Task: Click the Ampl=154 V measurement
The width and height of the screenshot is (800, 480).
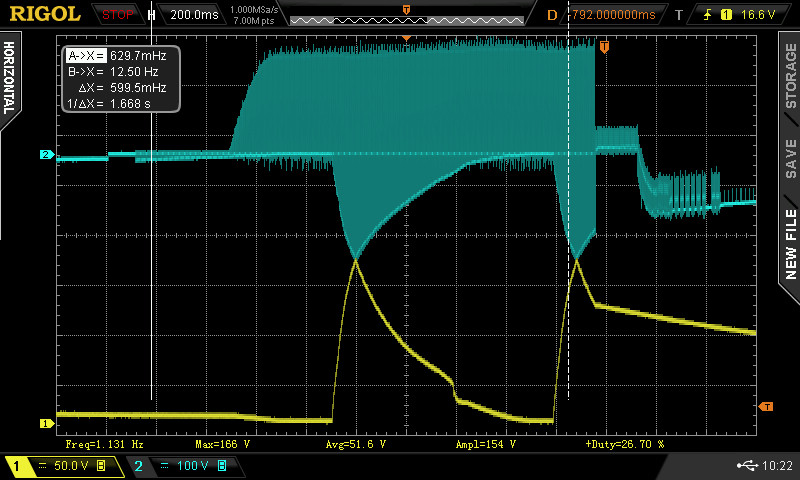Action: [x=486, y=444]
